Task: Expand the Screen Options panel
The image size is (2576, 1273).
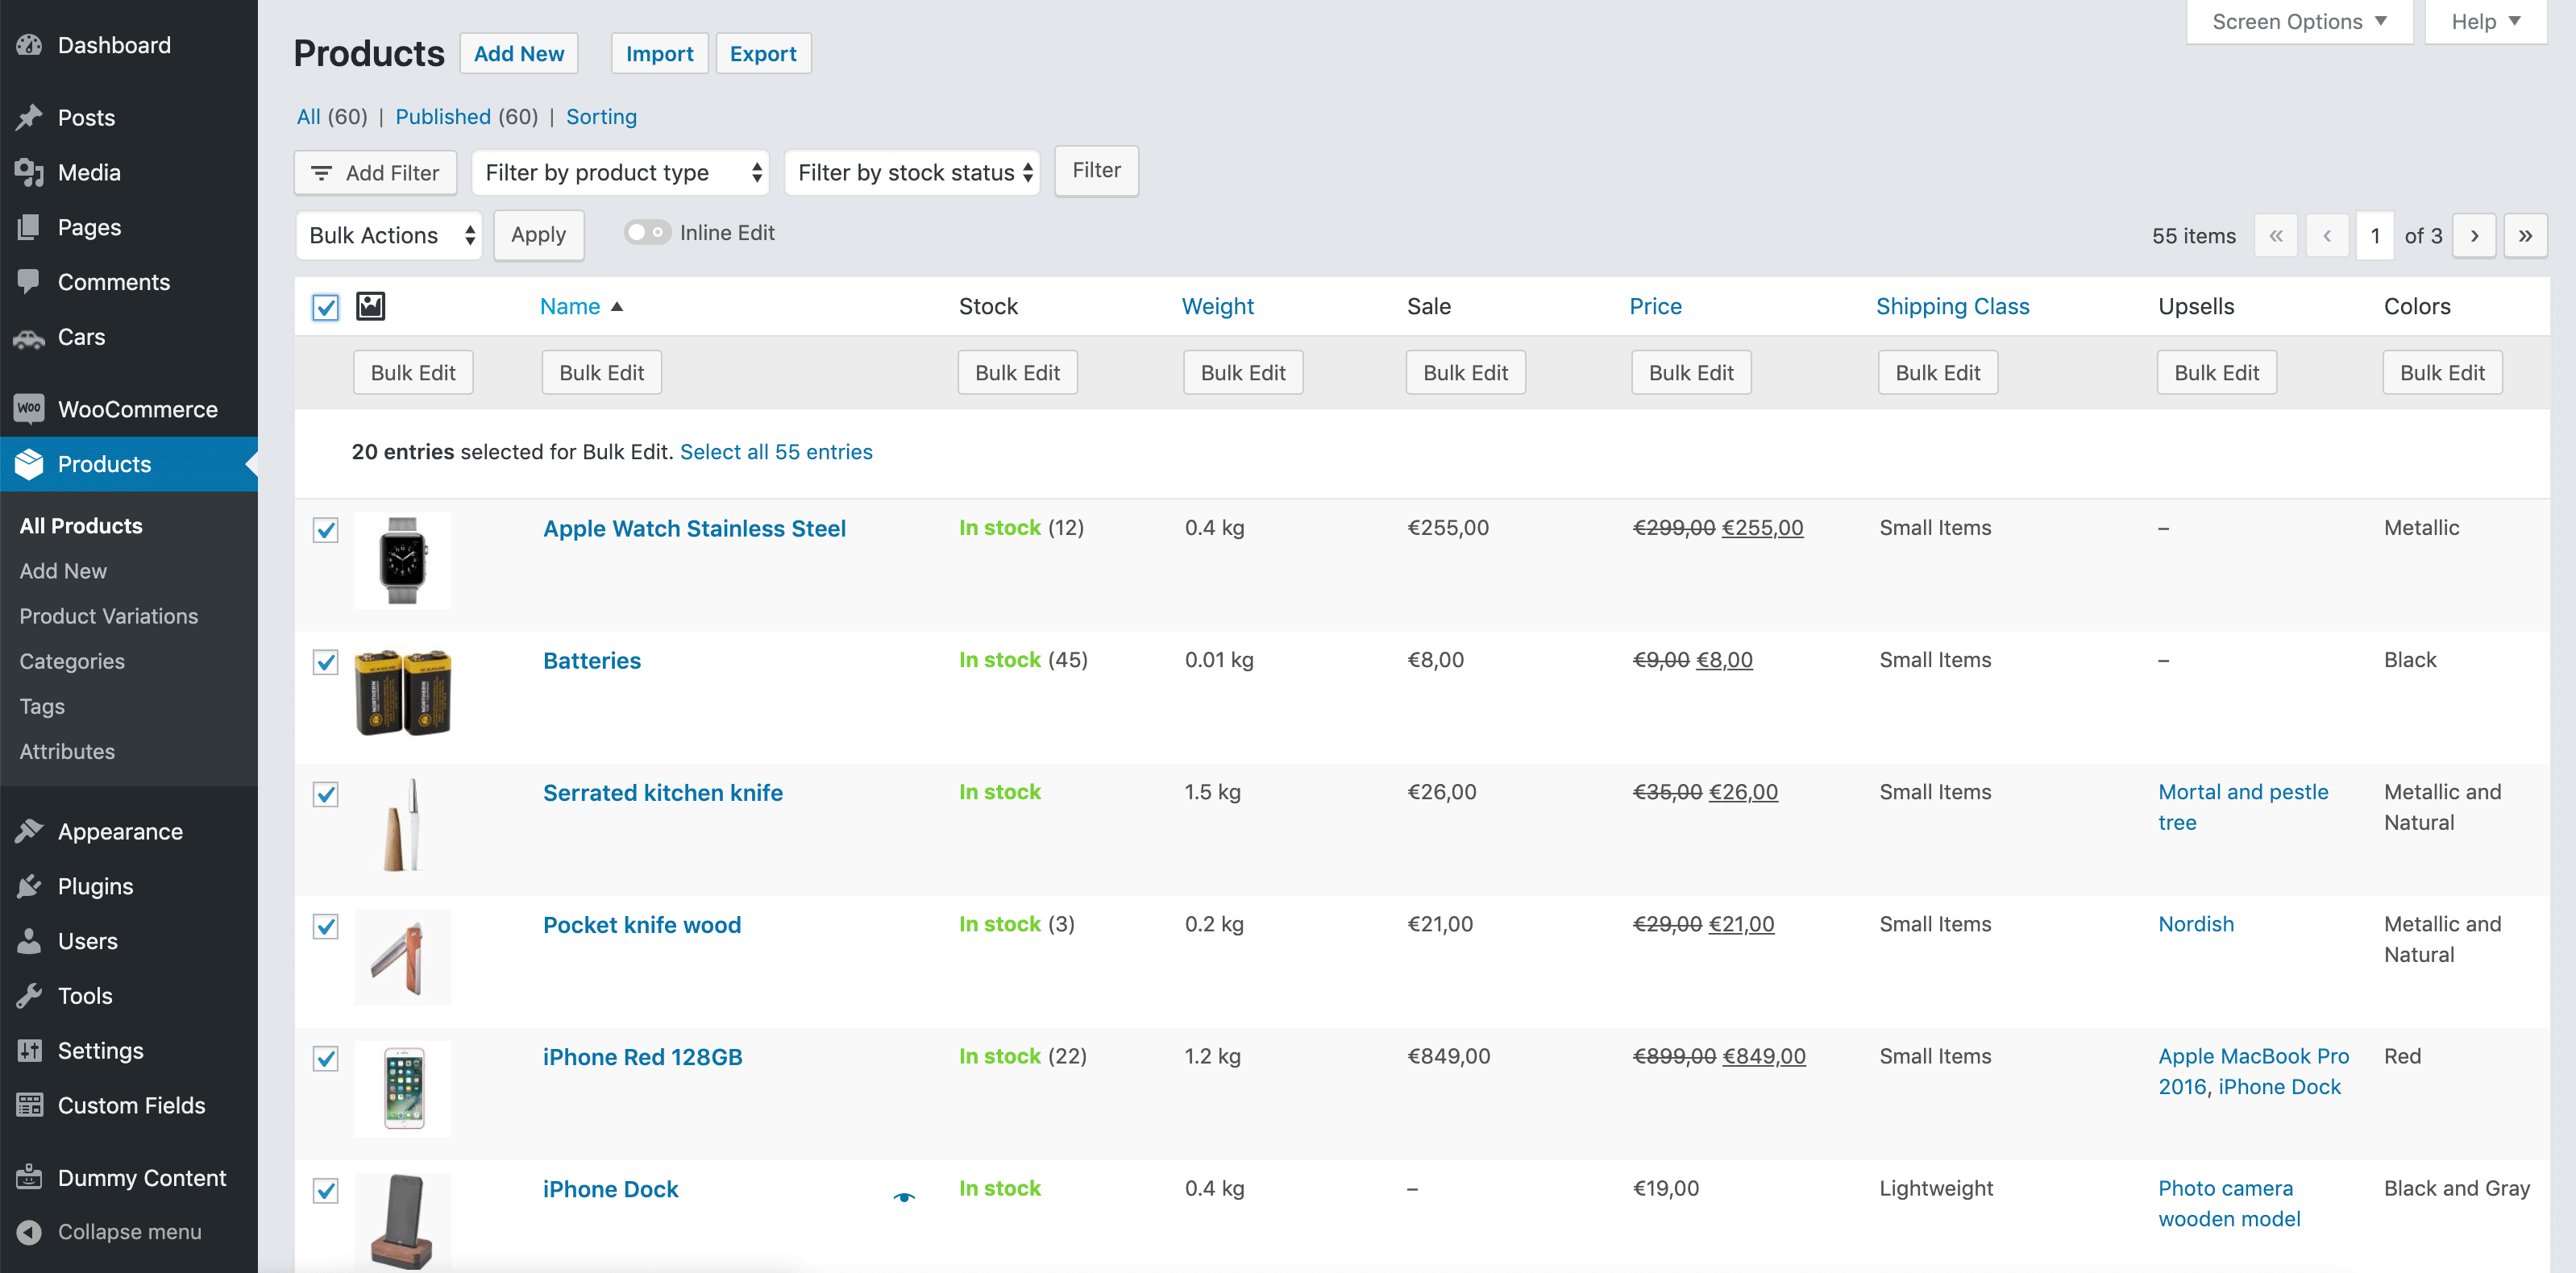Action: pos(2298,22)
